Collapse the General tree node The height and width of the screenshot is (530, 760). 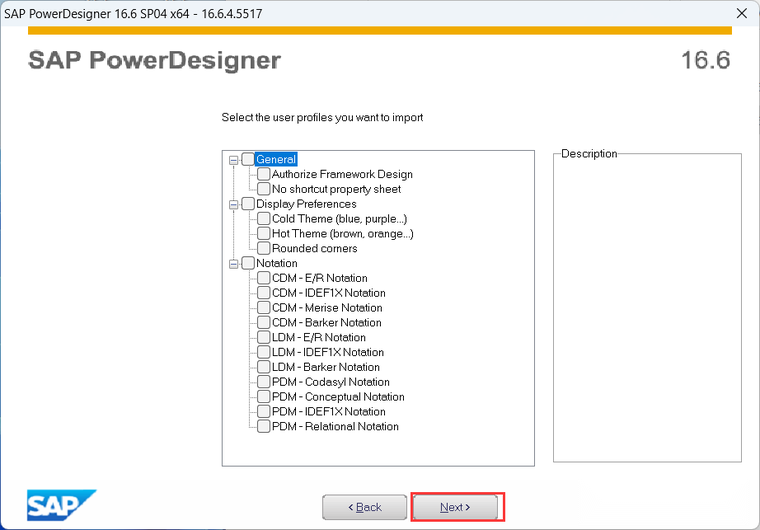point(234,160)
